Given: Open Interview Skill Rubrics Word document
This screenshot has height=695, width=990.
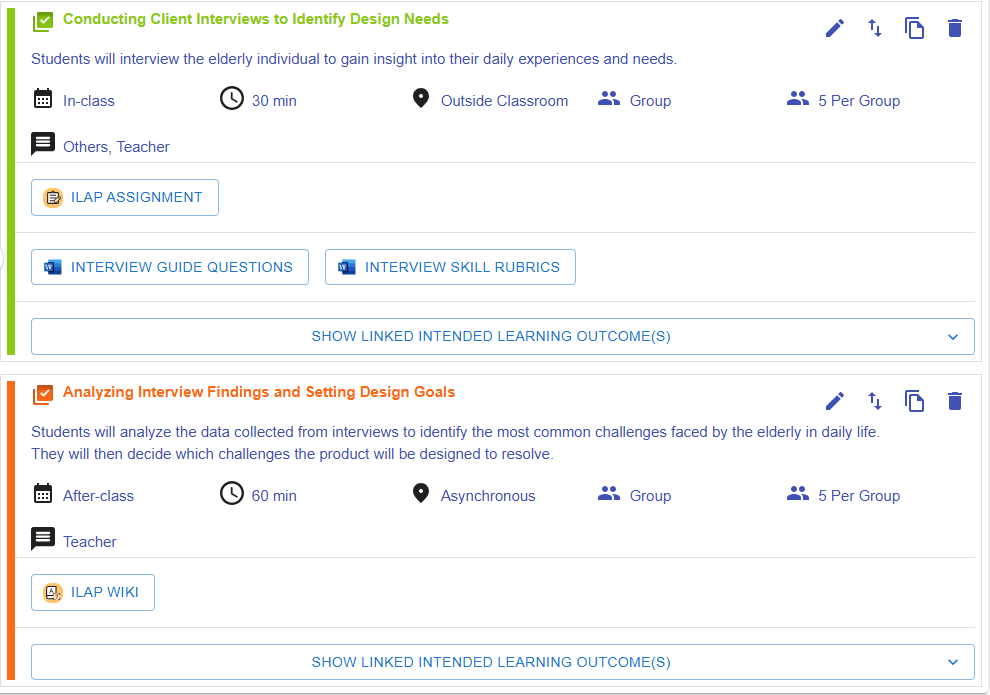Looking at the screenshot, I should pyautogui.click(x=450, y=267).
